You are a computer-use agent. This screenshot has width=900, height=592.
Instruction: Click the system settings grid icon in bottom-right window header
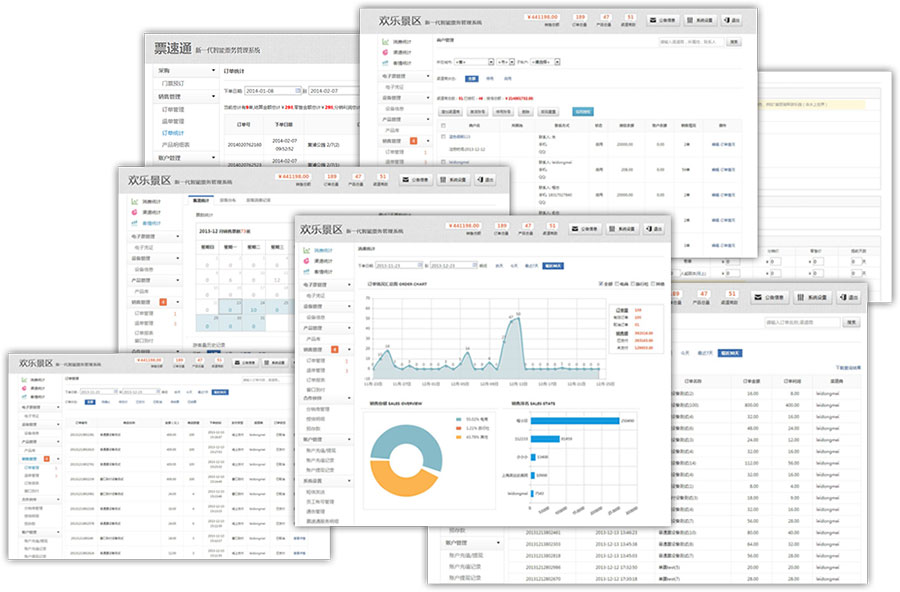click(x=813, y=297)
